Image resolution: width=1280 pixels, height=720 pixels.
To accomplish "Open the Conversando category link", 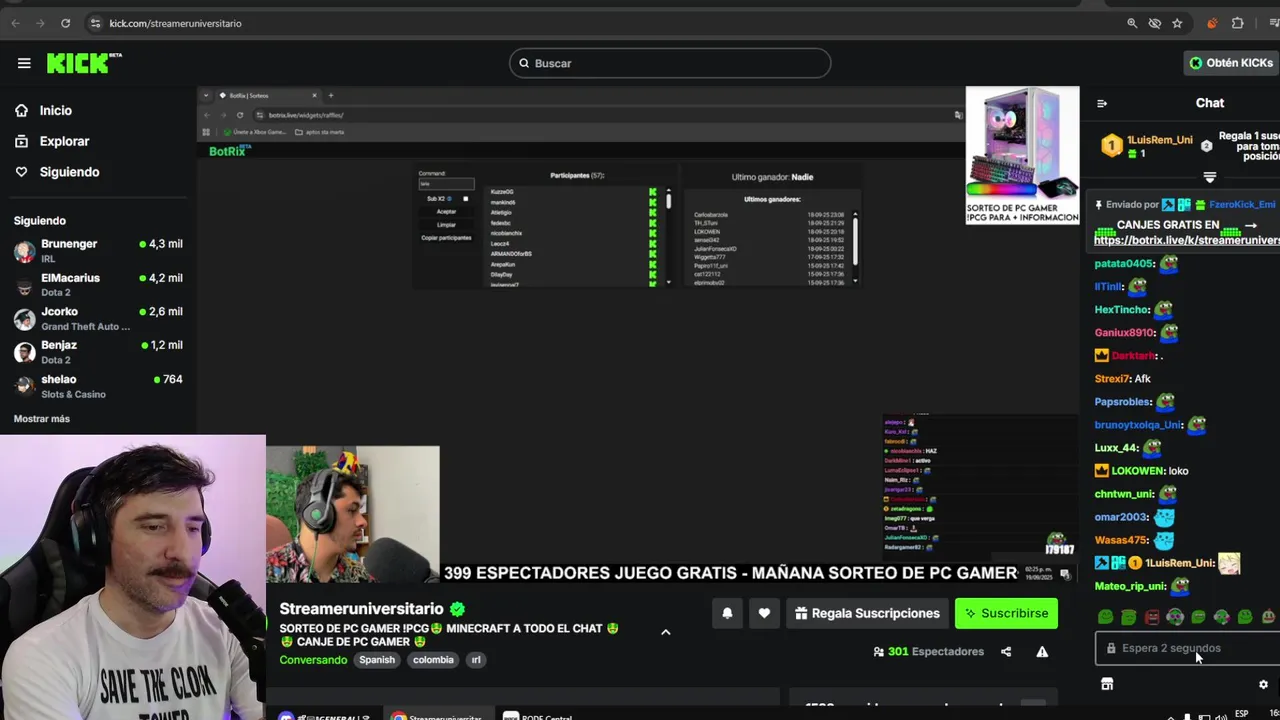I will (313, 660).
